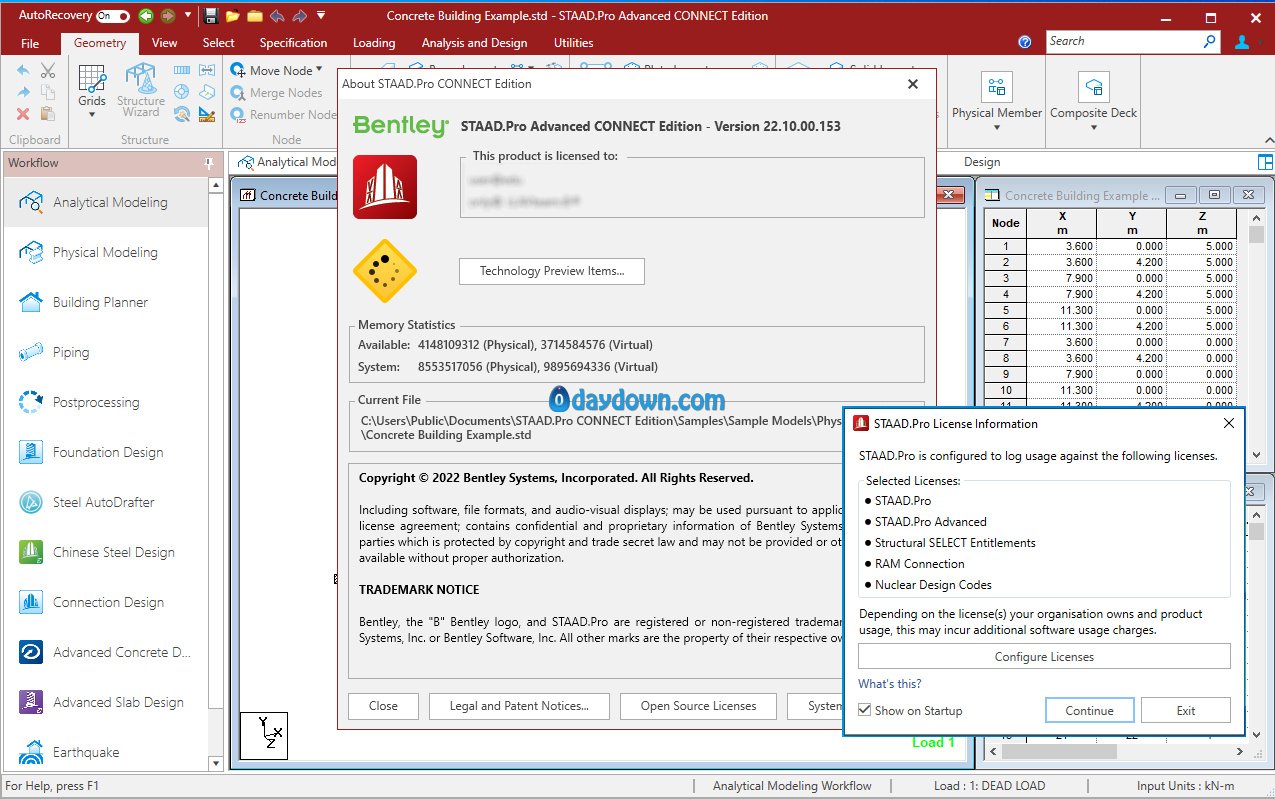1275x799 pixels.
Task: Click the Technology Preview Items button
Action: coord(552,271)
